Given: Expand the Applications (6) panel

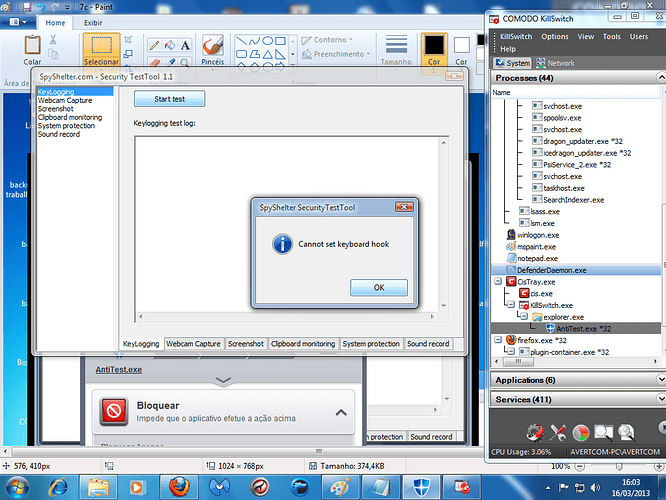Looking at the screenshot, I should click(x=660, y=379).
